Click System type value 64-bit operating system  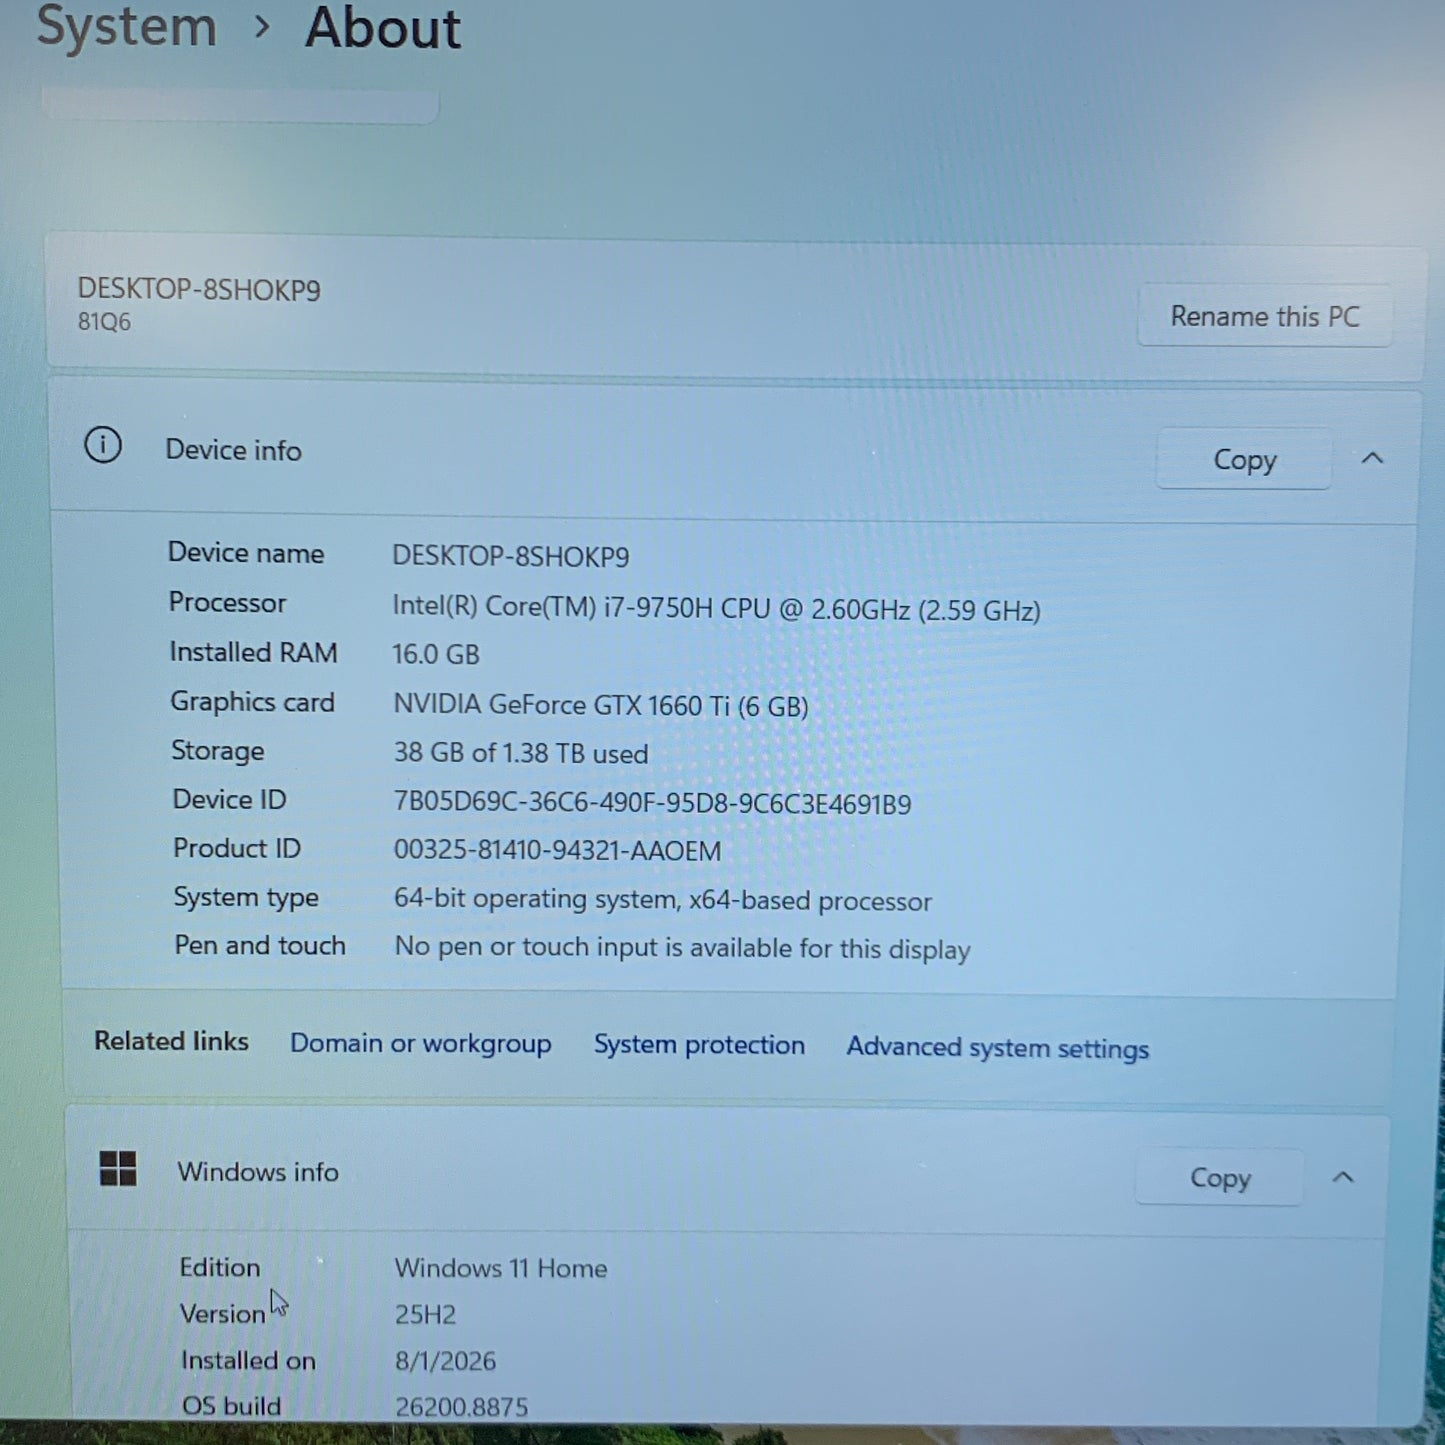[x=662, y=899]
